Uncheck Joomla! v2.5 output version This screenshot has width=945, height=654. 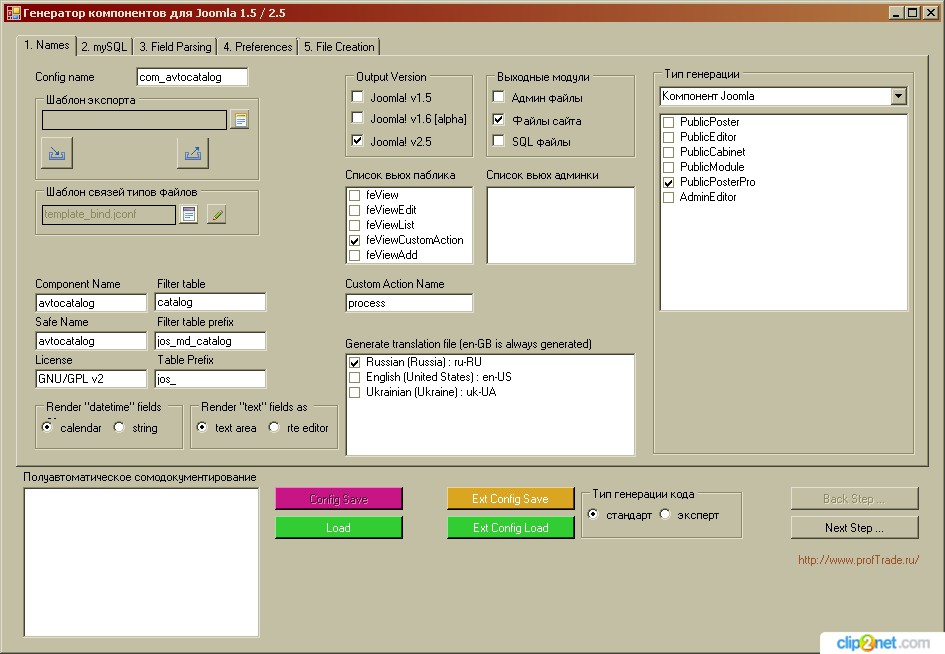point(357,140)
